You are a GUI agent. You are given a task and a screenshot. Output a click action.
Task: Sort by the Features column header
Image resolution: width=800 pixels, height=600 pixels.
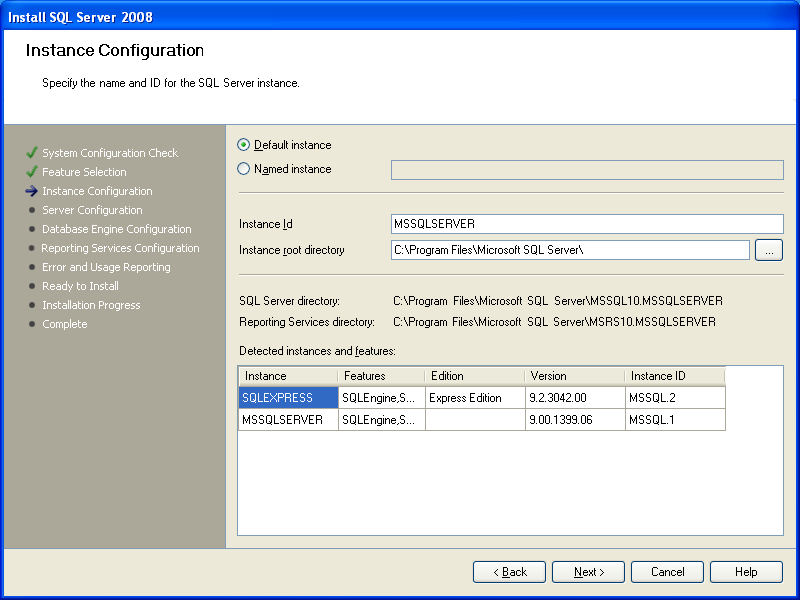[x=382, y=376]
